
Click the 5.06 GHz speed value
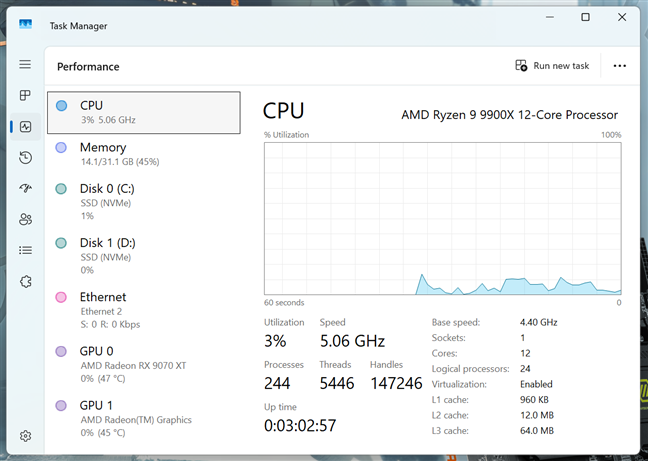[353, 341]
